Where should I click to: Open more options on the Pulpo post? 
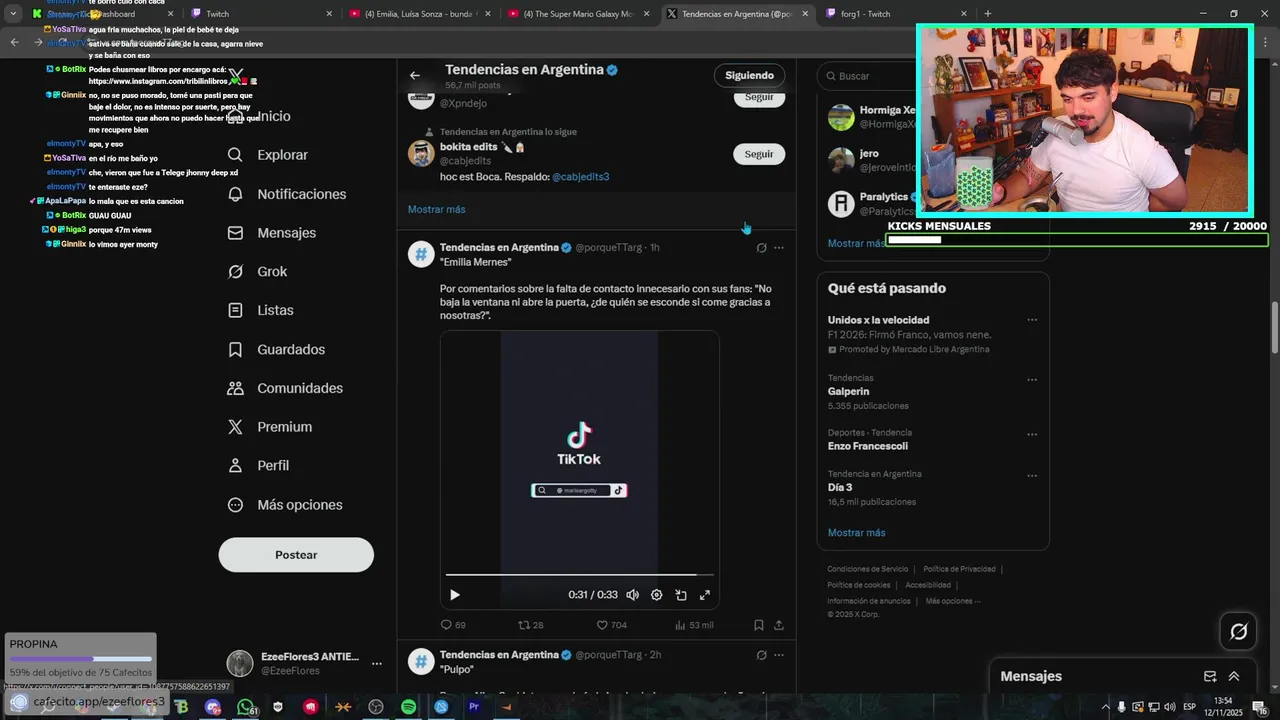point(779,655)
